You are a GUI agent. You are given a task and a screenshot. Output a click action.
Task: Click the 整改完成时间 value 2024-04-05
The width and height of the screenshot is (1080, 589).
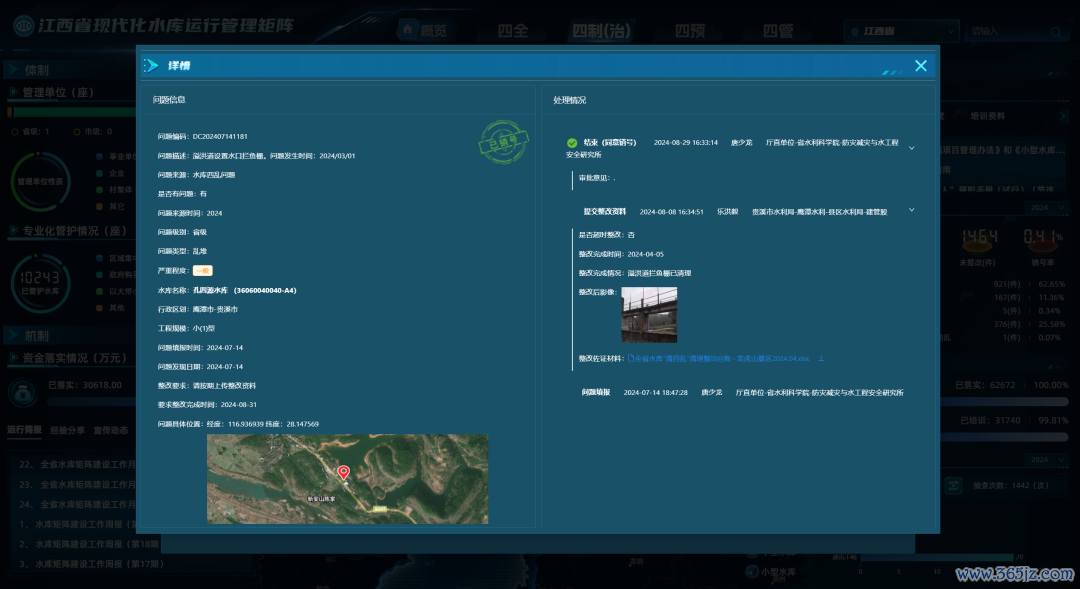645,254
